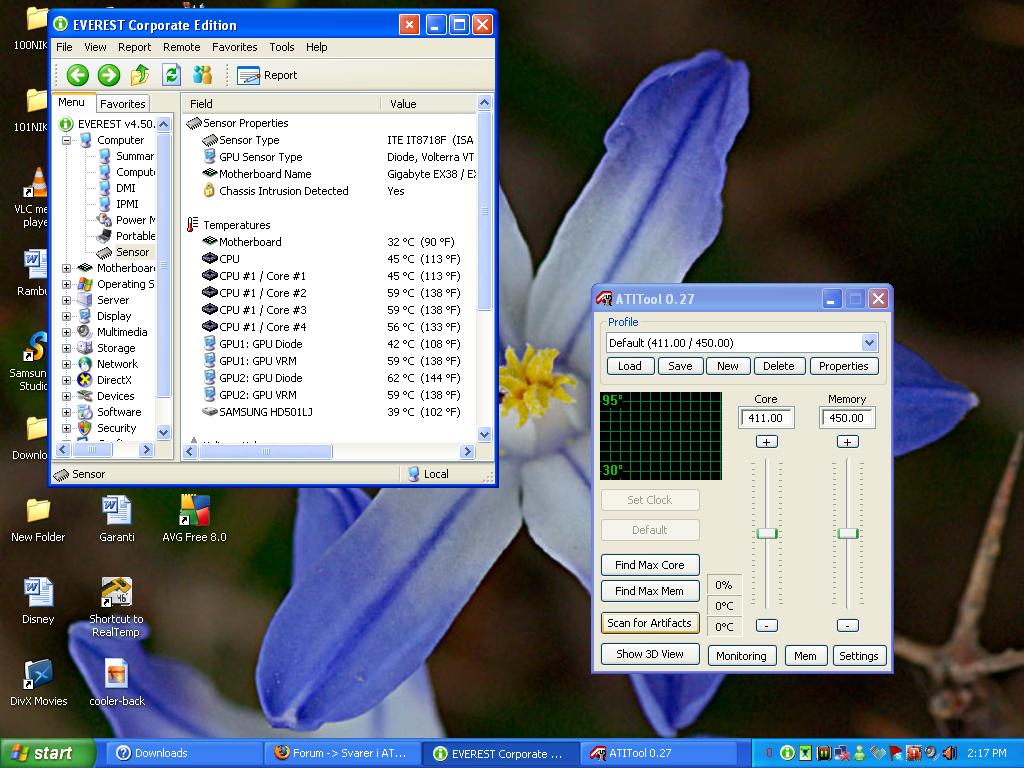Screen dimensions: 1024x768
Task: Click the EVEREST info icon in system tray
Action: [788, 753]
